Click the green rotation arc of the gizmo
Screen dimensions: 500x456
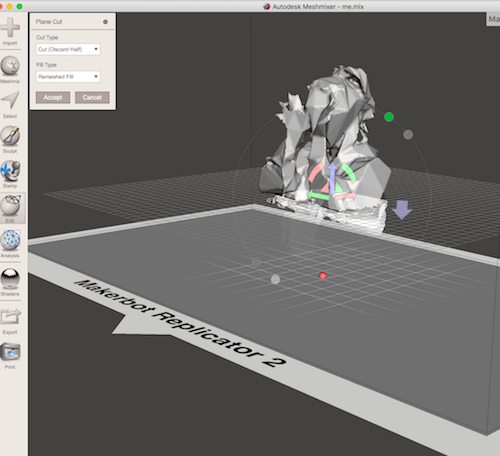click(x=349, y=172)
